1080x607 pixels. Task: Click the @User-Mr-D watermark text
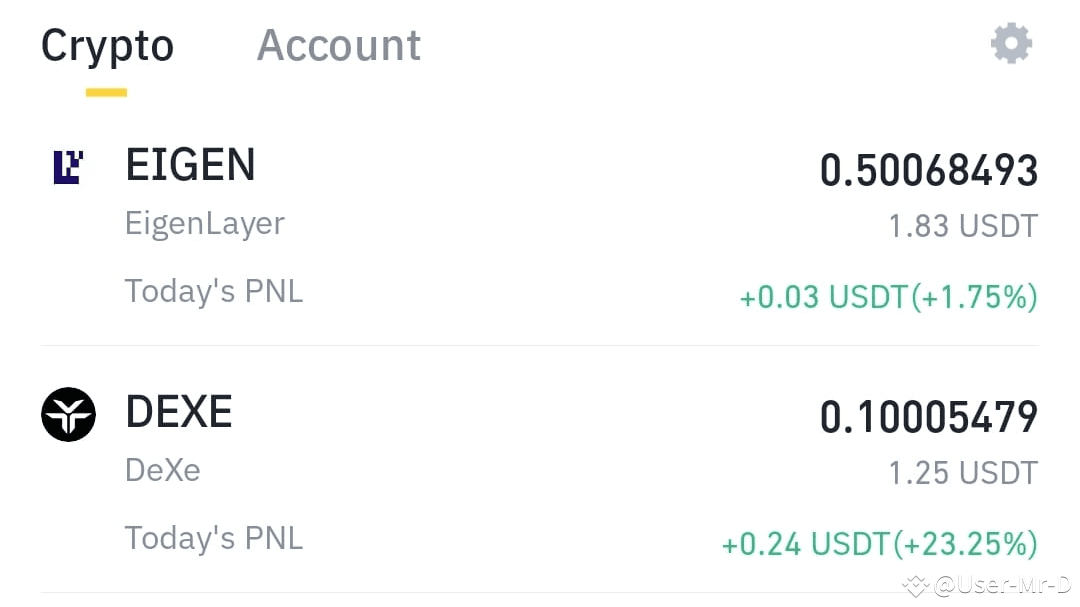point(1003,585)
